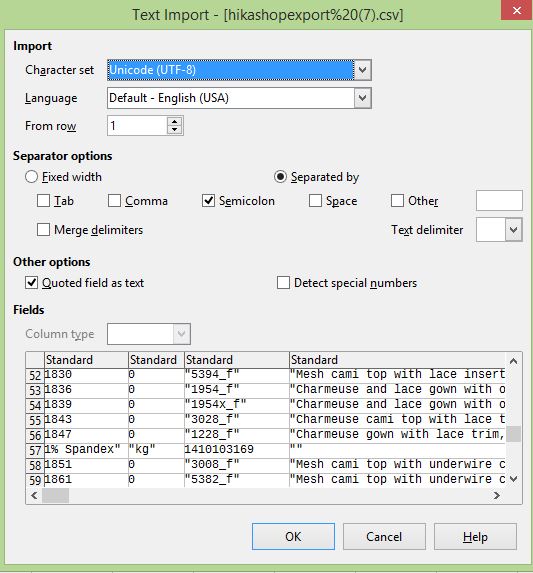Viewport: 533px width, 573px height.
Task: Select the second Standard column header
Action: 156,360
